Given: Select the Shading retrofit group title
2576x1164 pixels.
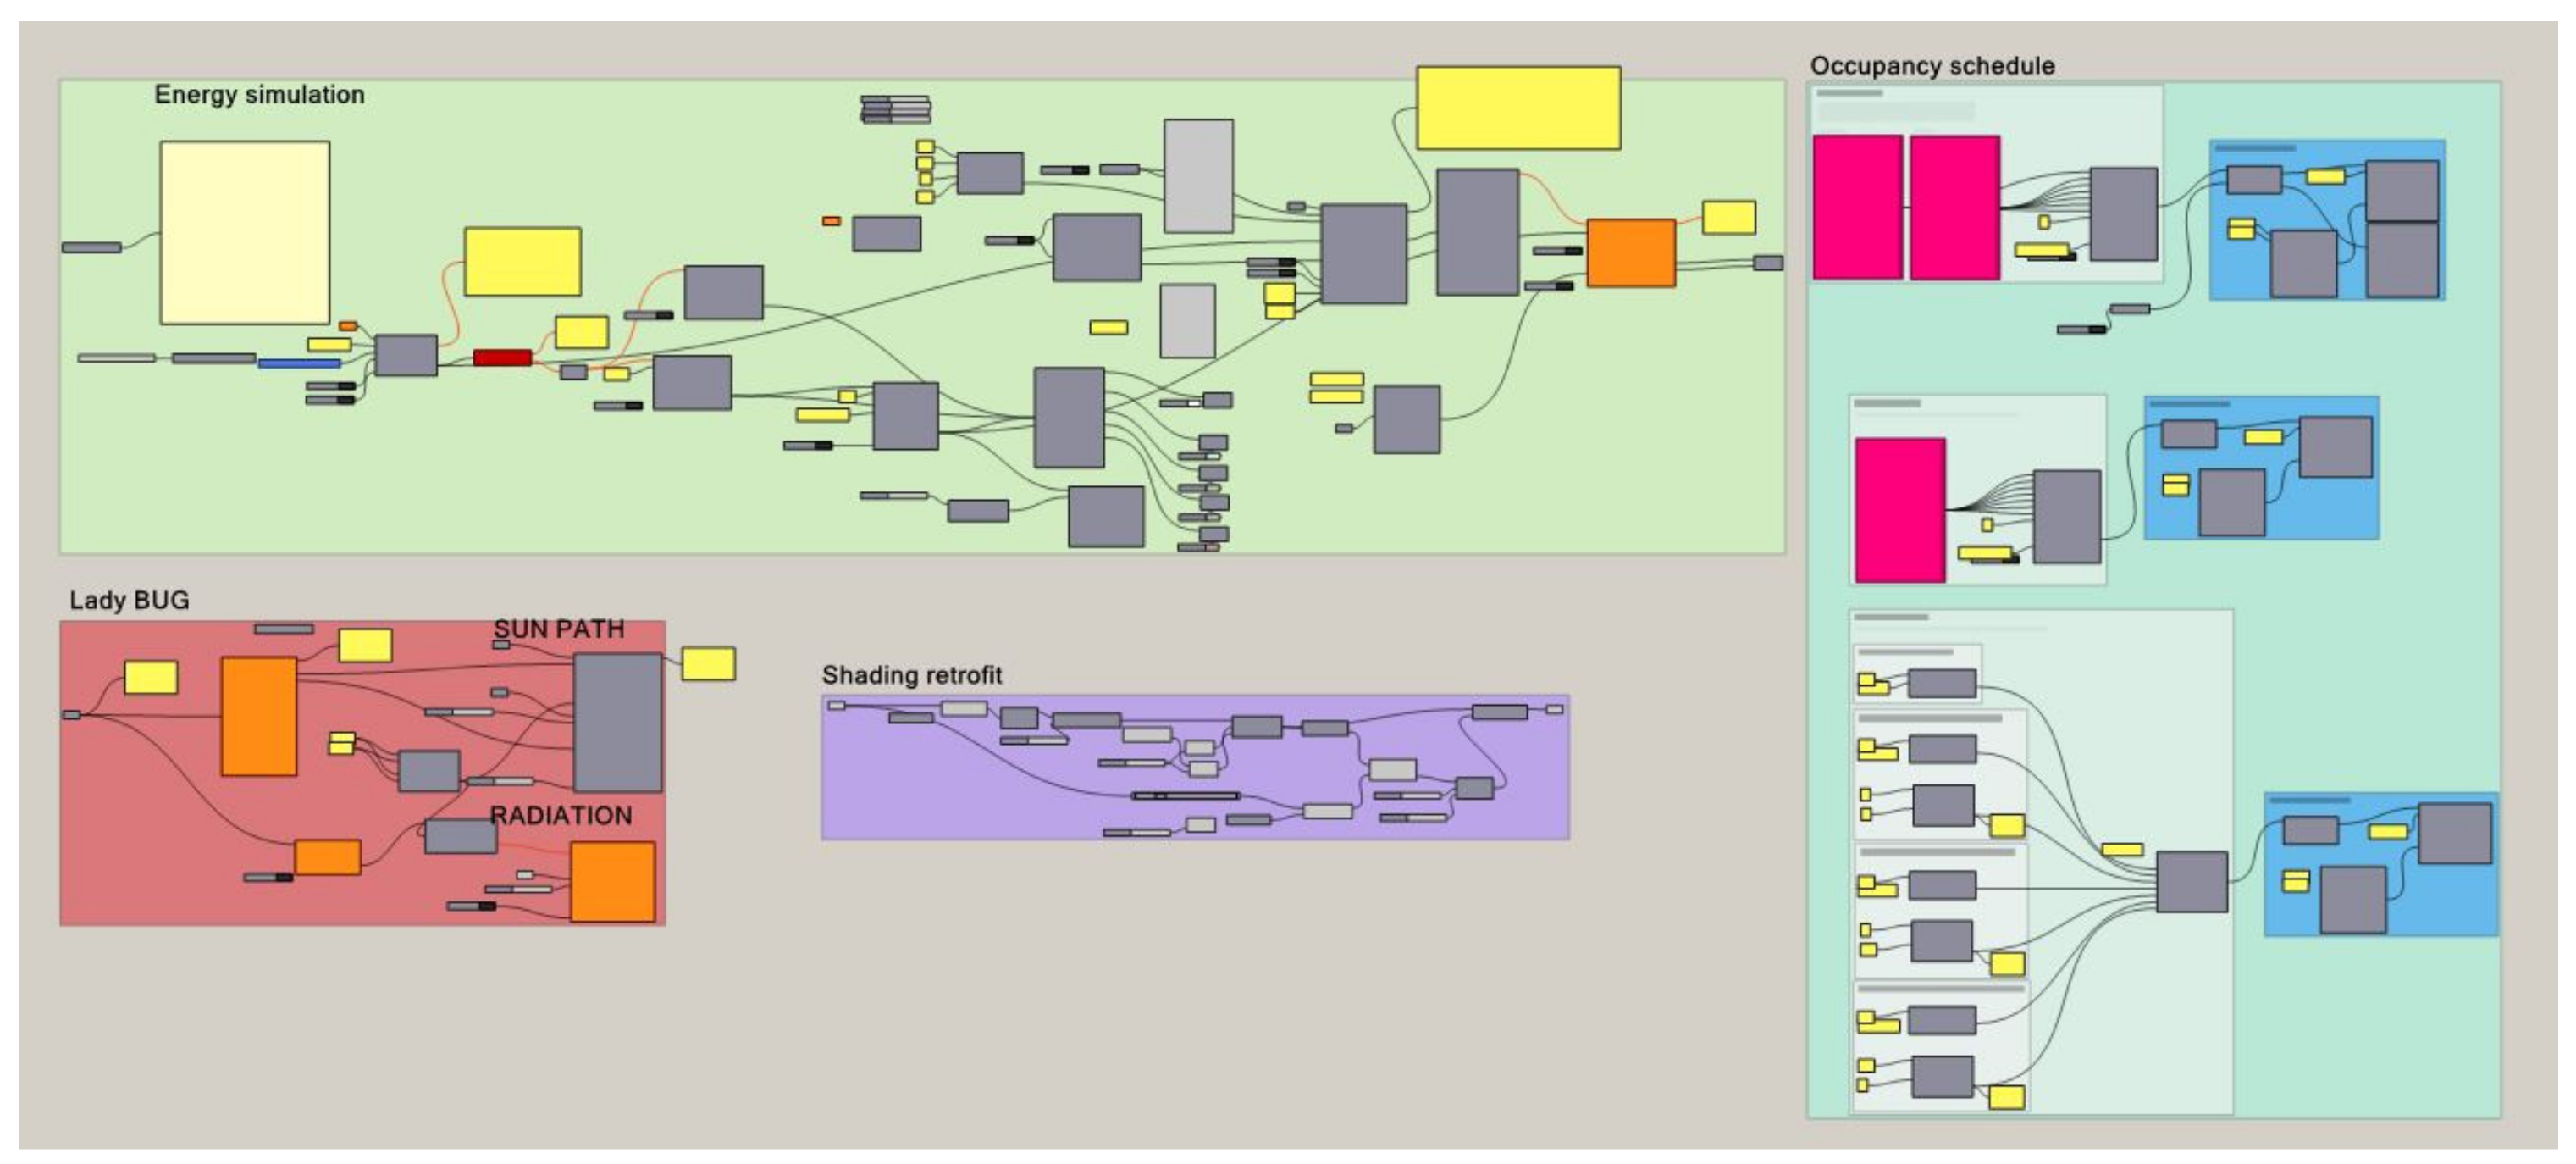Looking at the screenshot, I should coord(911,675).
